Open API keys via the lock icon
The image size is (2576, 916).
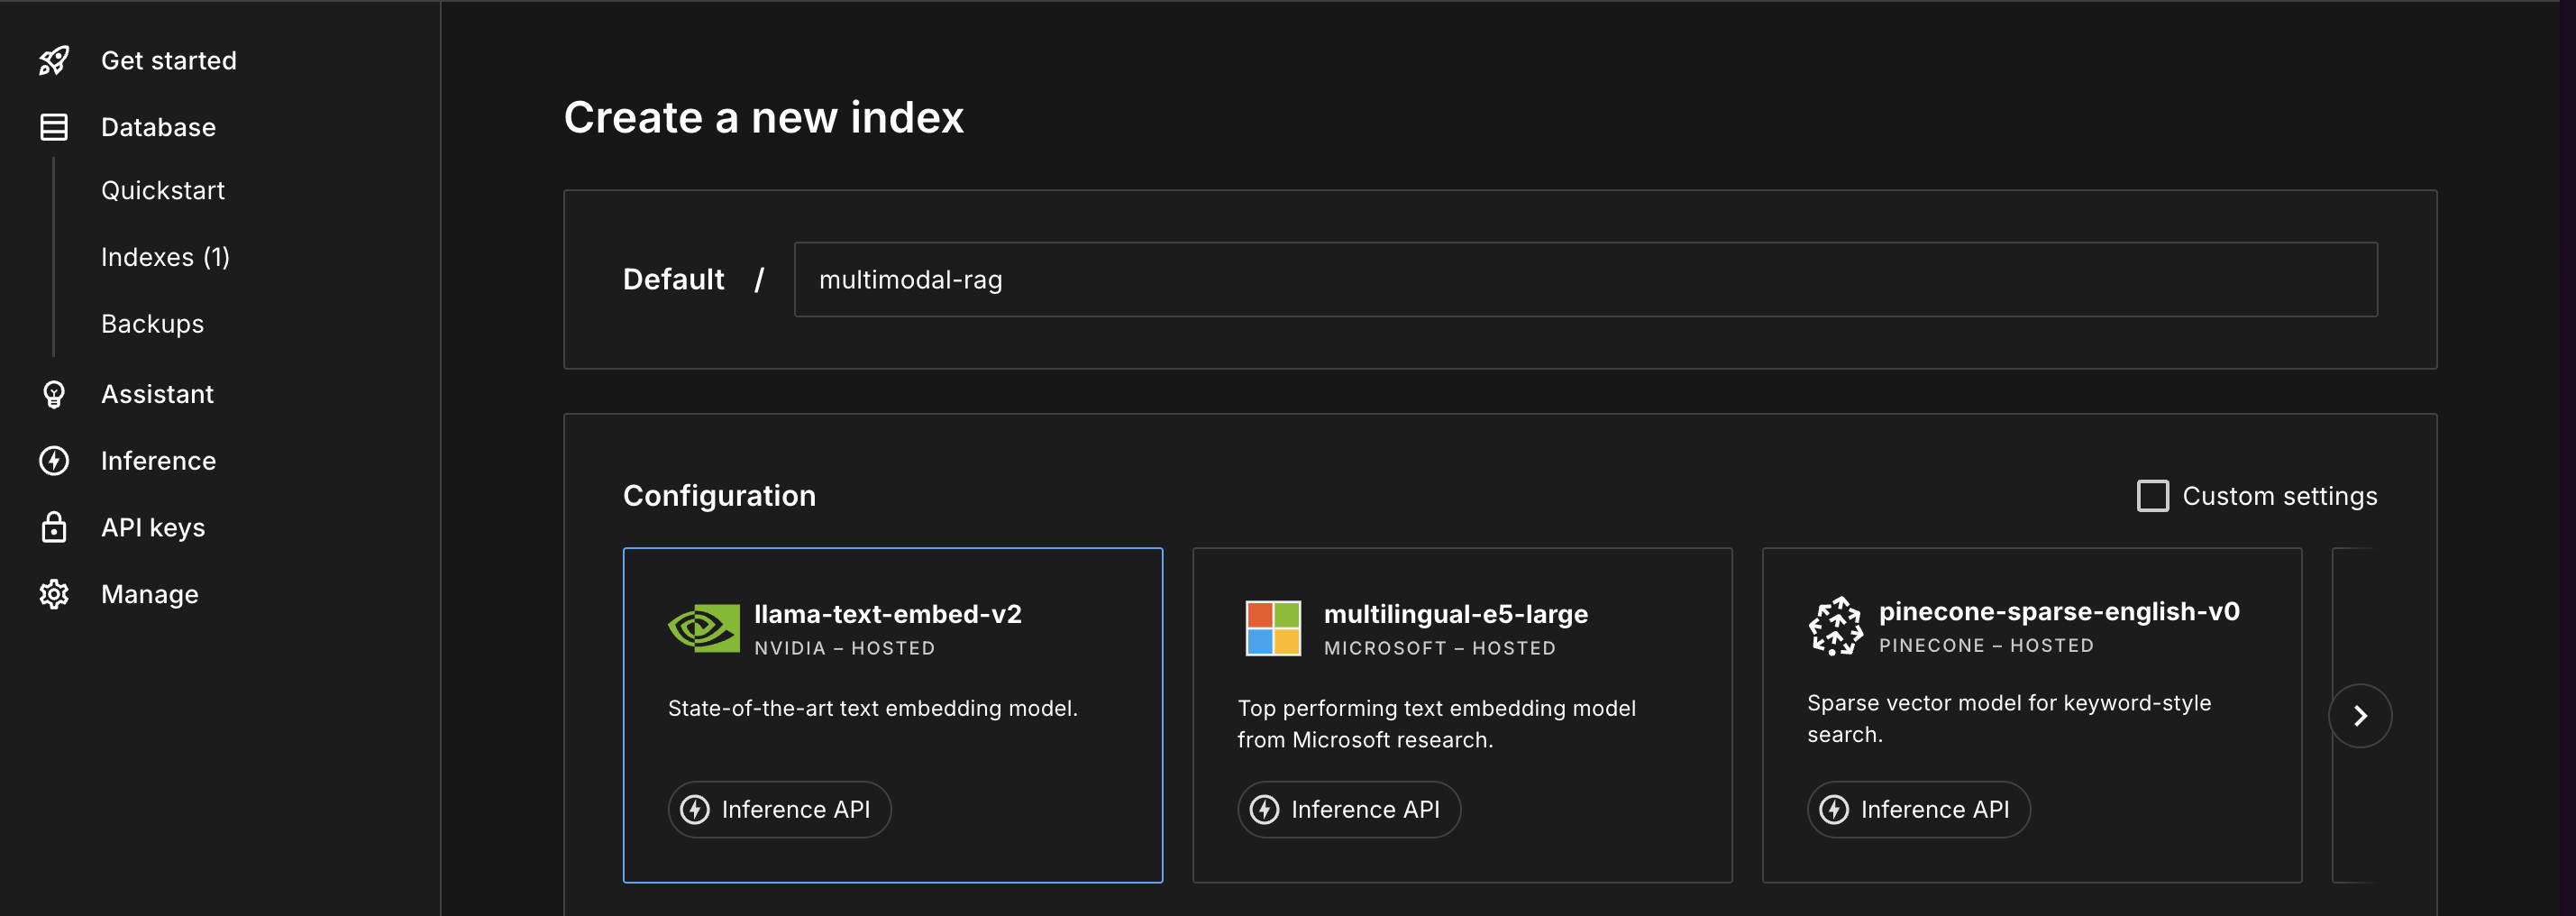click(53, 527)
